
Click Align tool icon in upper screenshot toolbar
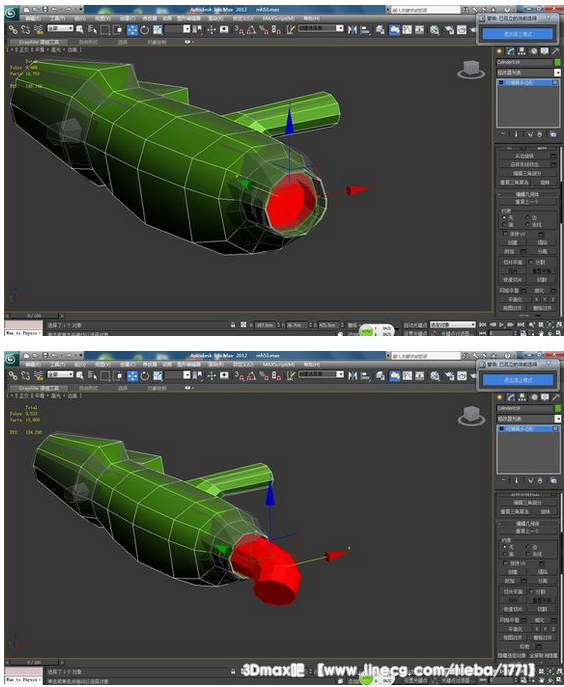(x=365, y=29)
